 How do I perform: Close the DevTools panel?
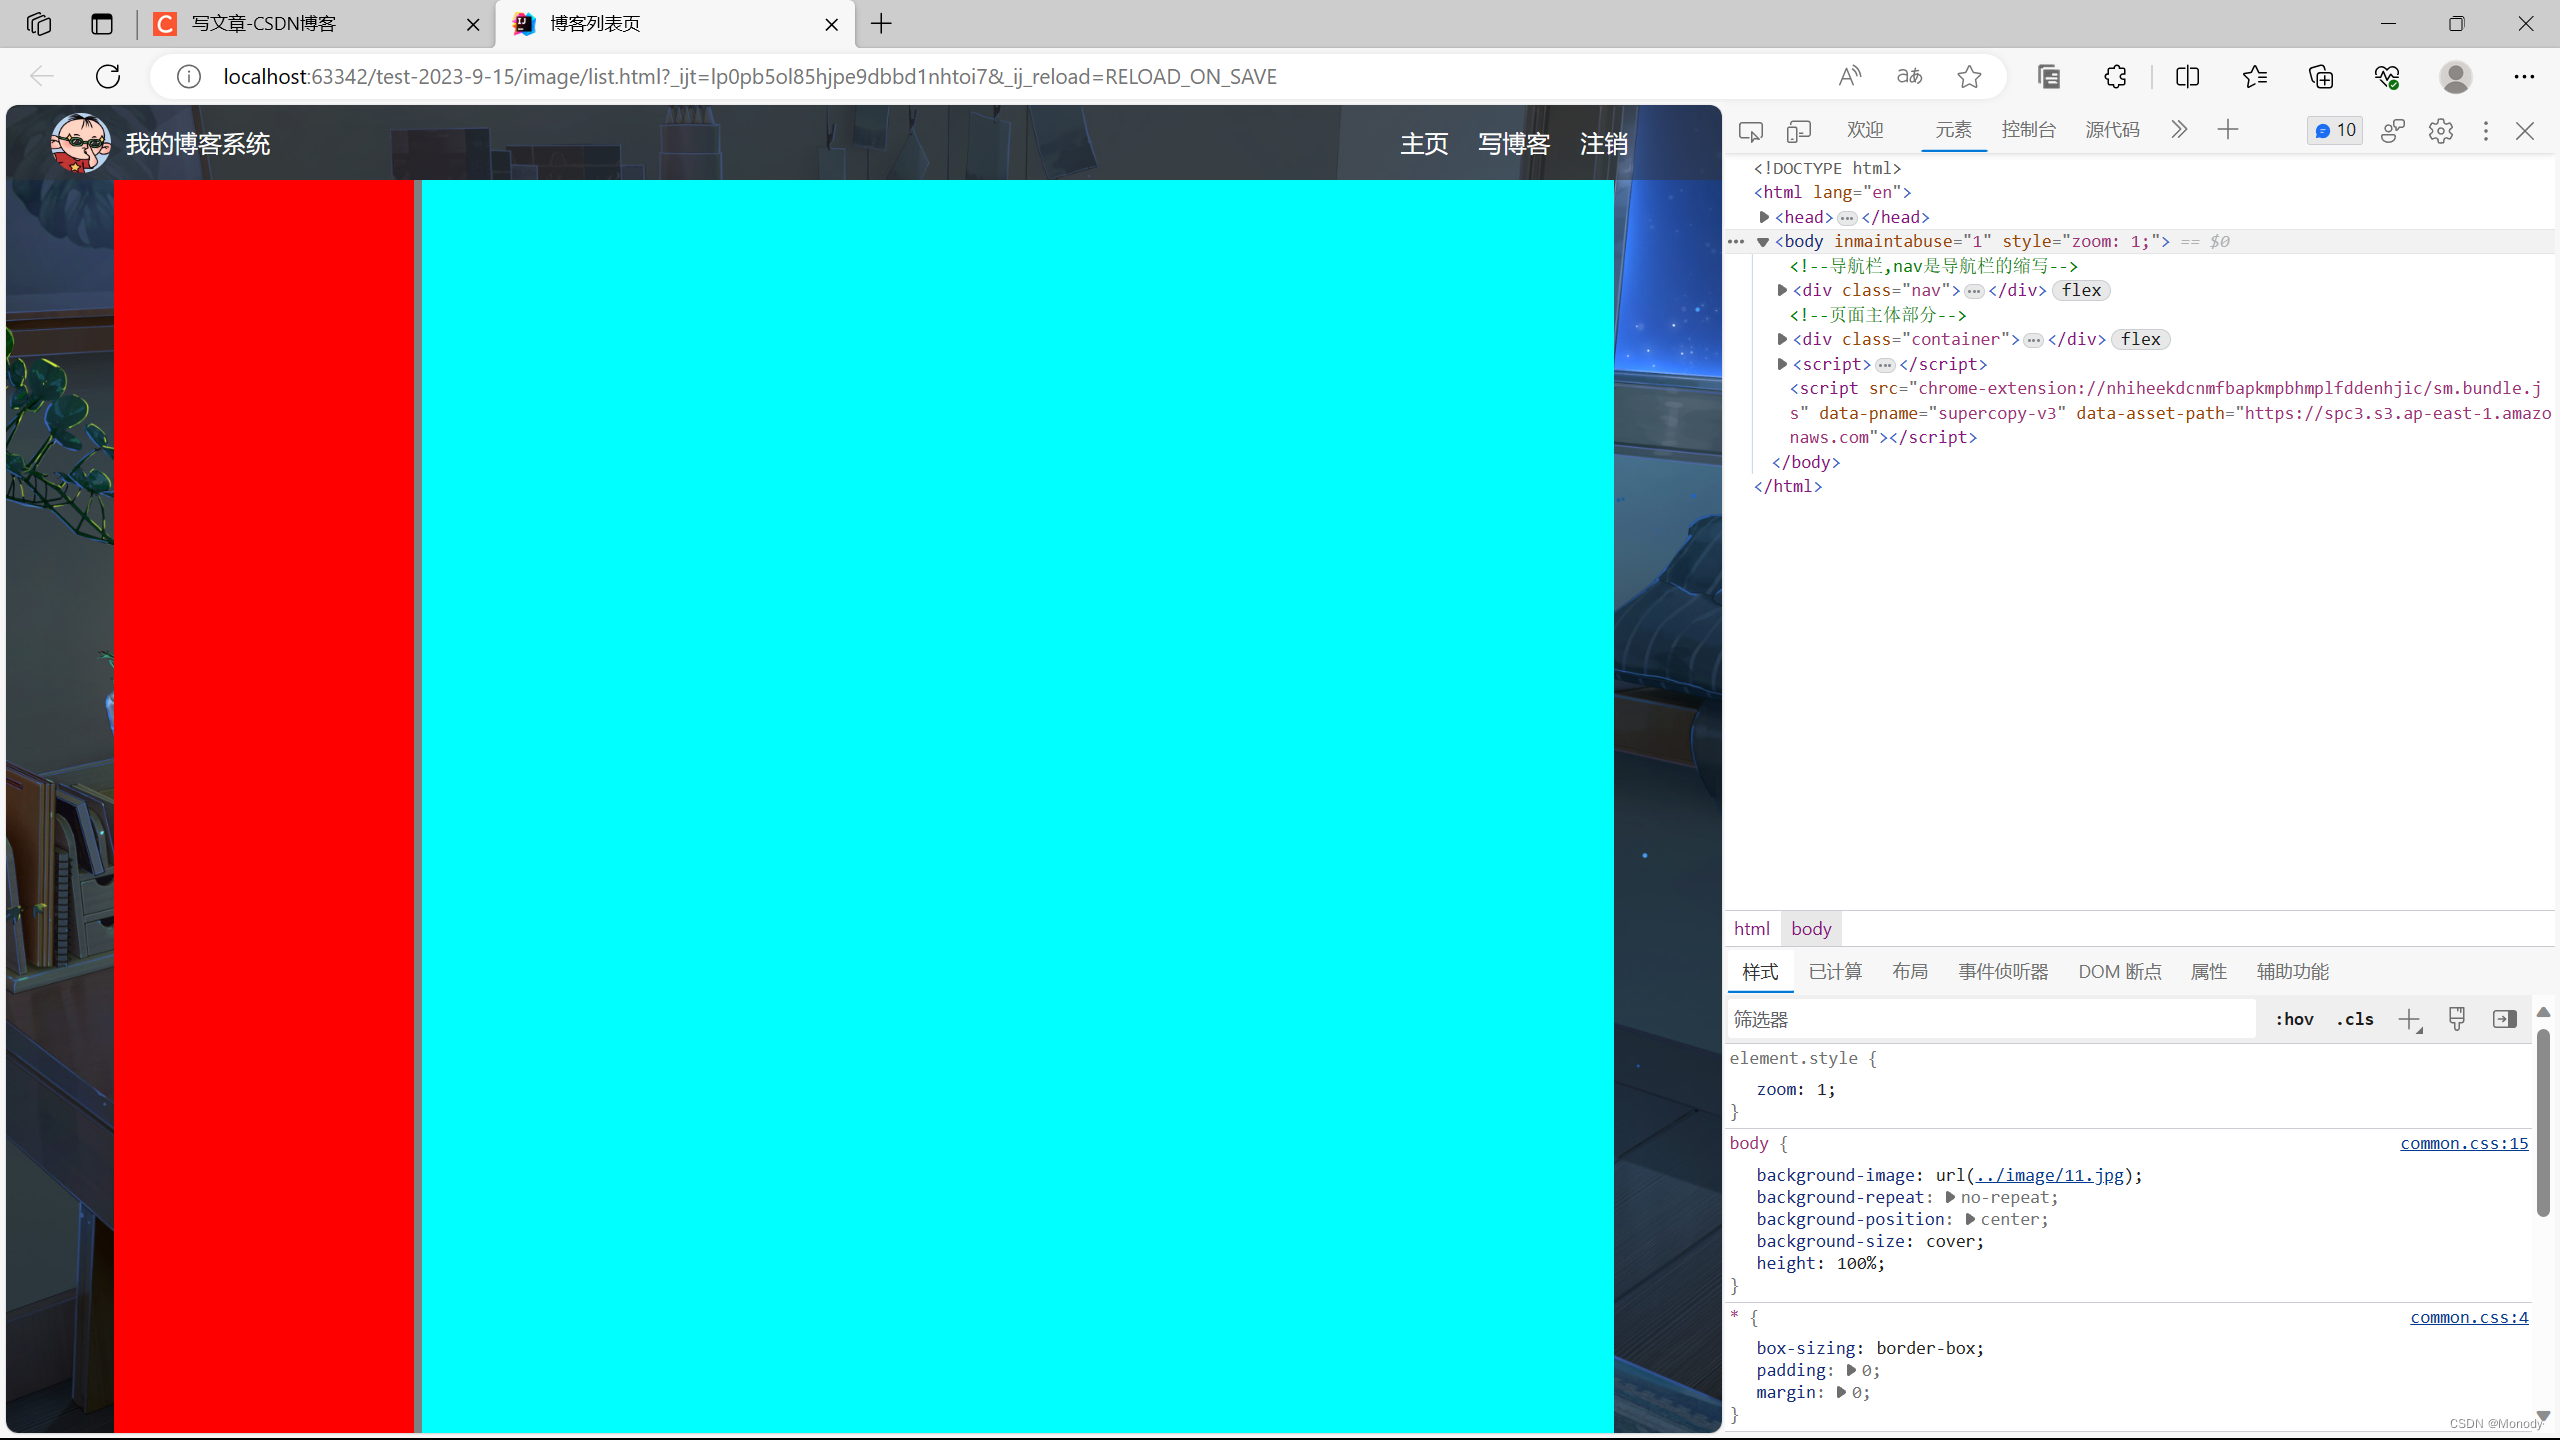coord(2525,131)
